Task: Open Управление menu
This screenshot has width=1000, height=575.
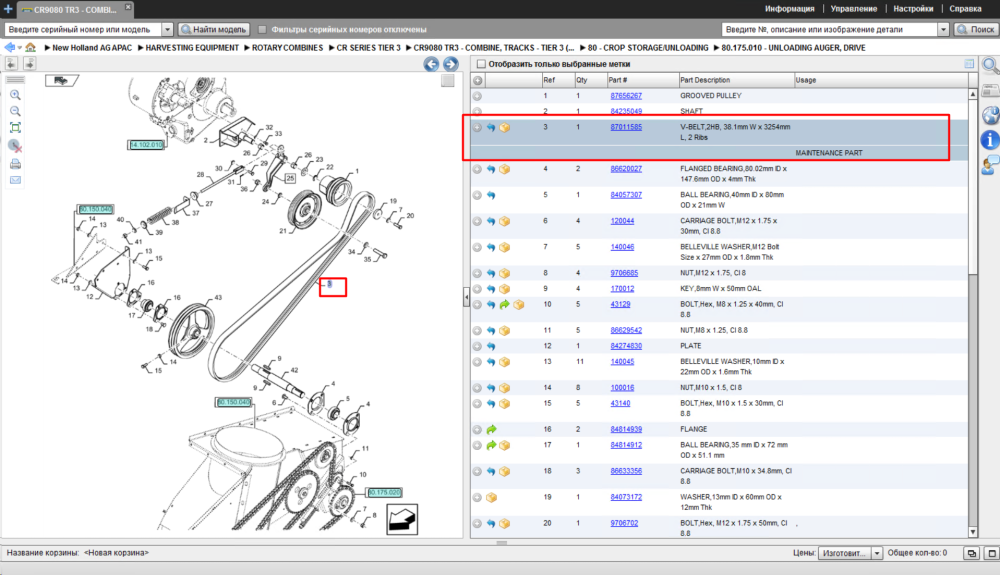Action: tap(853, 9)
